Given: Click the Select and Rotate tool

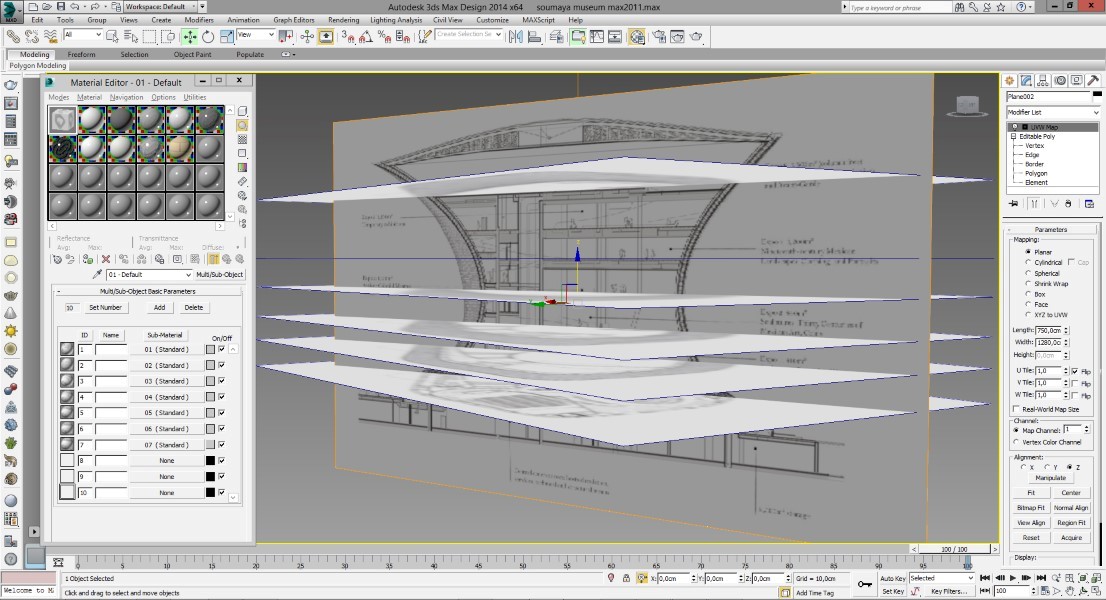Looking at the screenshot, I should click(x=207, y=36).
